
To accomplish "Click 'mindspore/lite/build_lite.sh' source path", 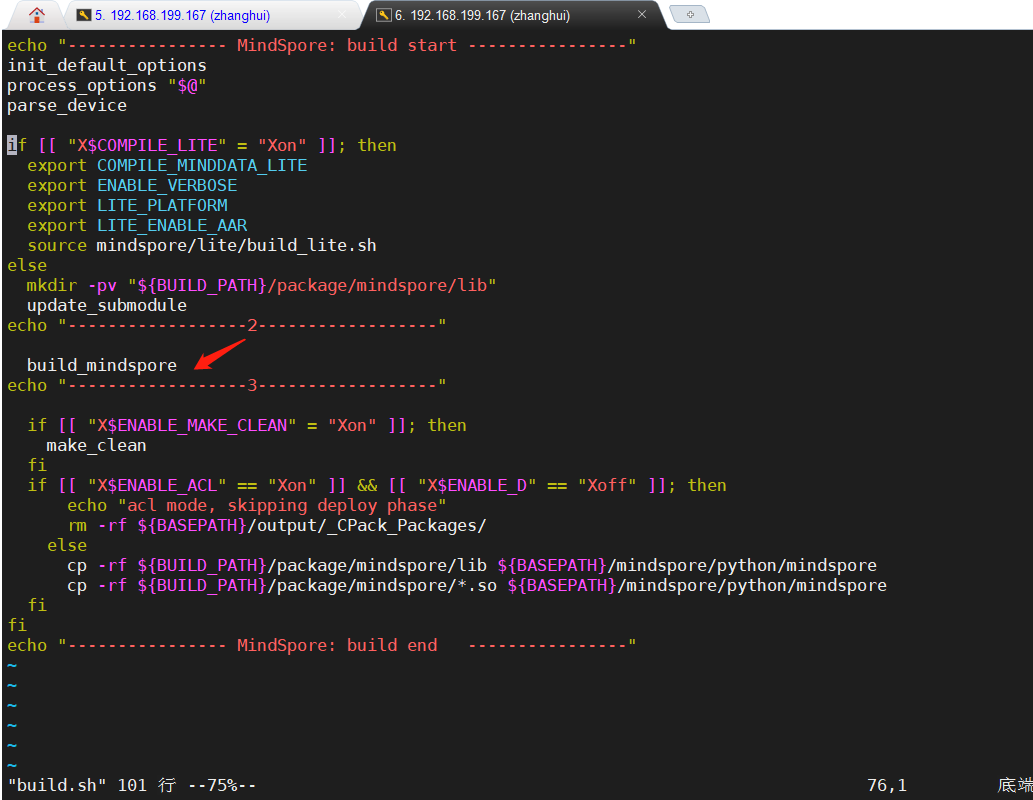I will (237, 245).
